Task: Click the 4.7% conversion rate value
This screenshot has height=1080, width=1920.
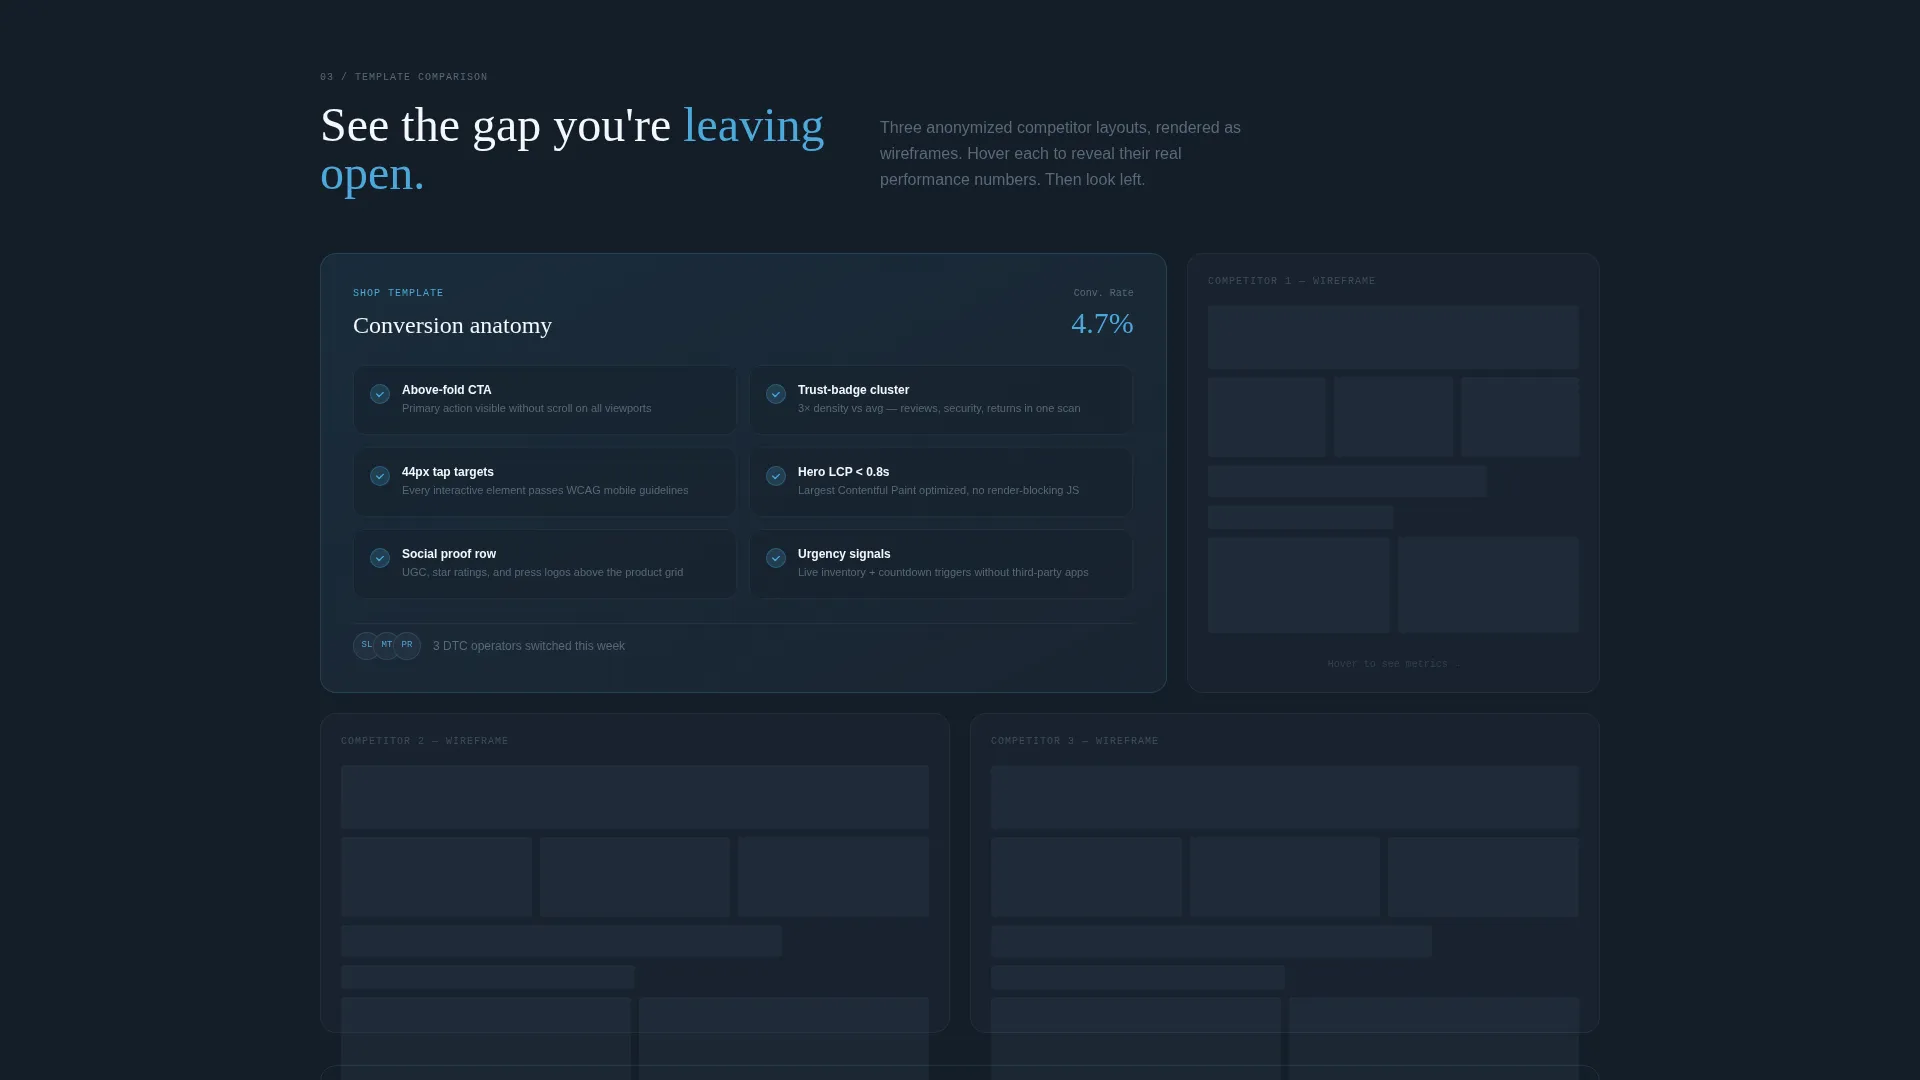Action: pyautogui.click(x=1102, y=324)
